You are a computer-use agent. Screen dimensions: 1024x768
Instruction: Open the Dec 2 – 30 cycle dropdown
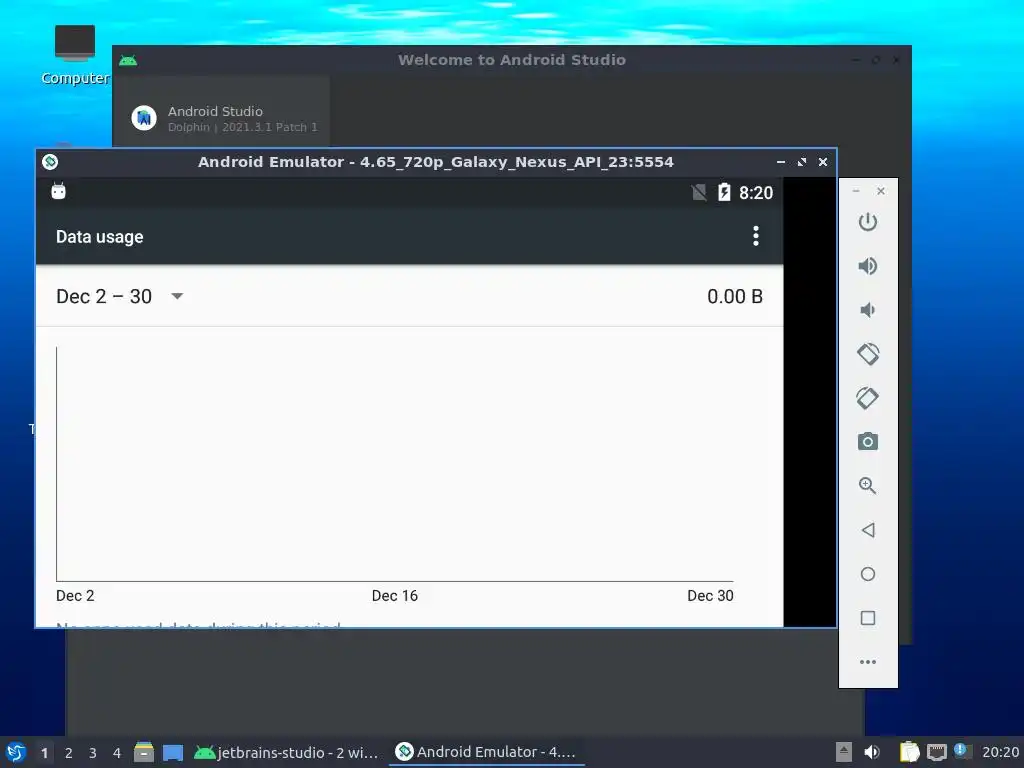120,296
